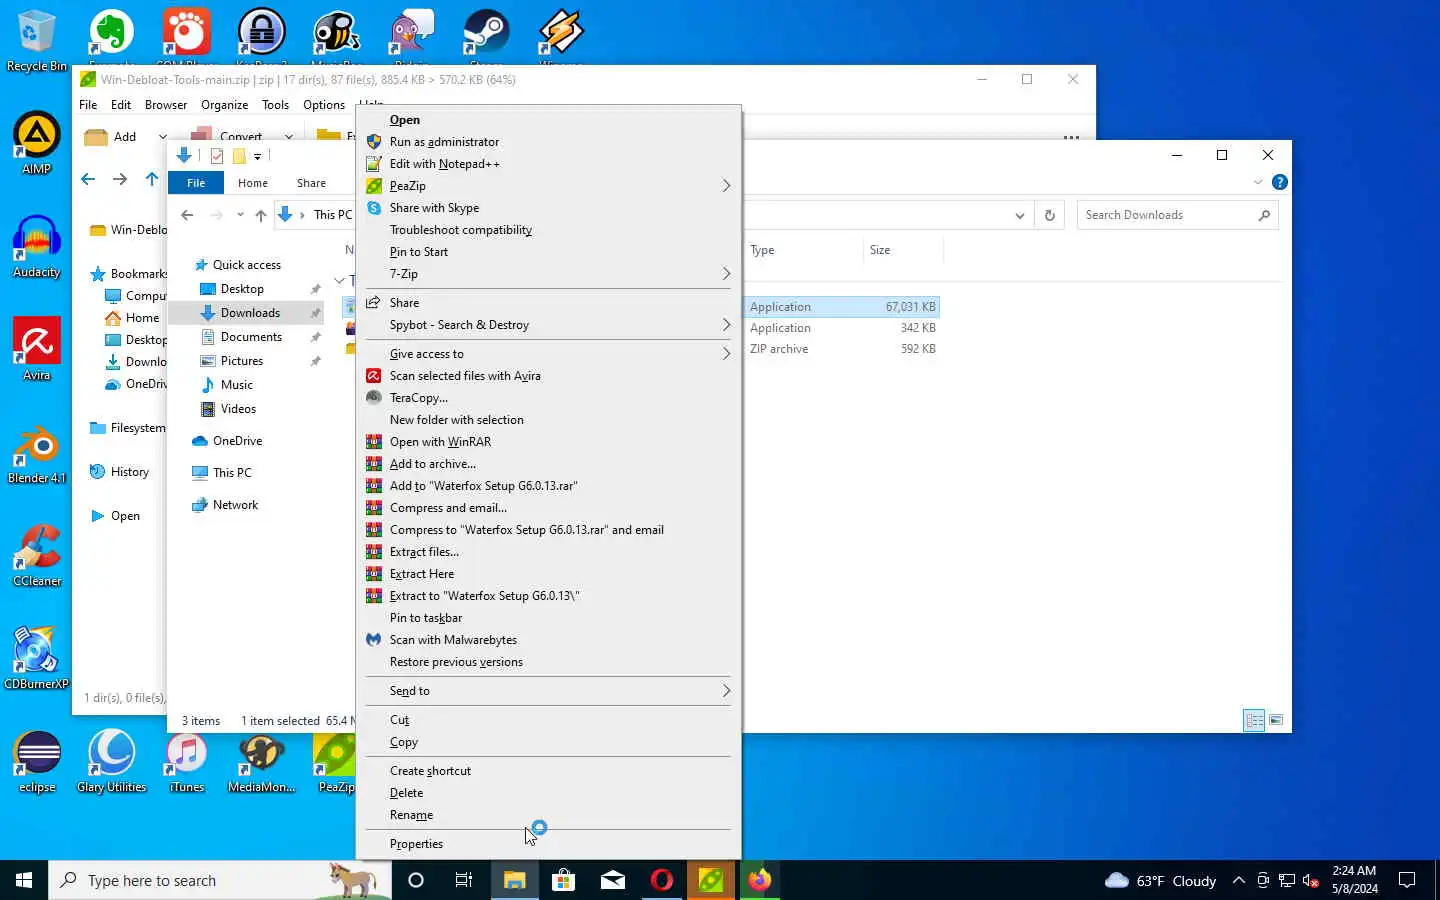The width and height of the screenshot is (1440, 900).
Task: Launch eclipse desktop icon
Action: click(x=37, y=761)
